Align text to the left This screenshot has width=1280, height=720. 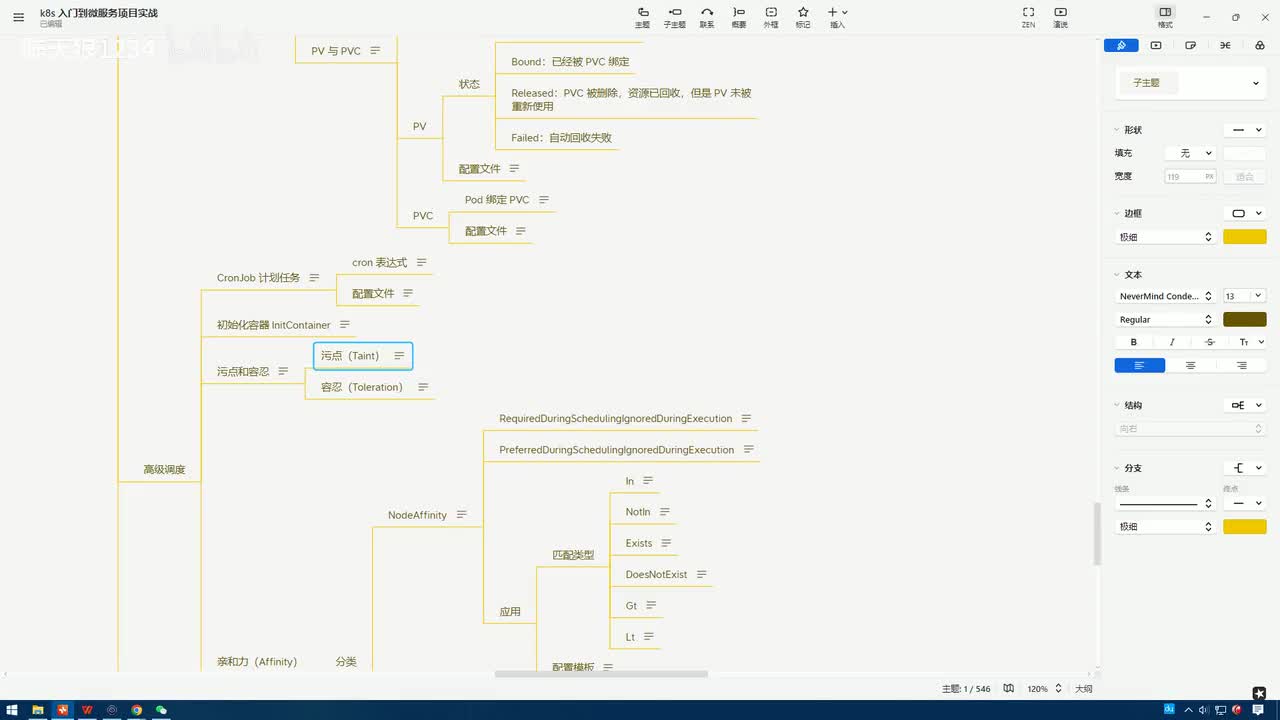coord(1140,365)
